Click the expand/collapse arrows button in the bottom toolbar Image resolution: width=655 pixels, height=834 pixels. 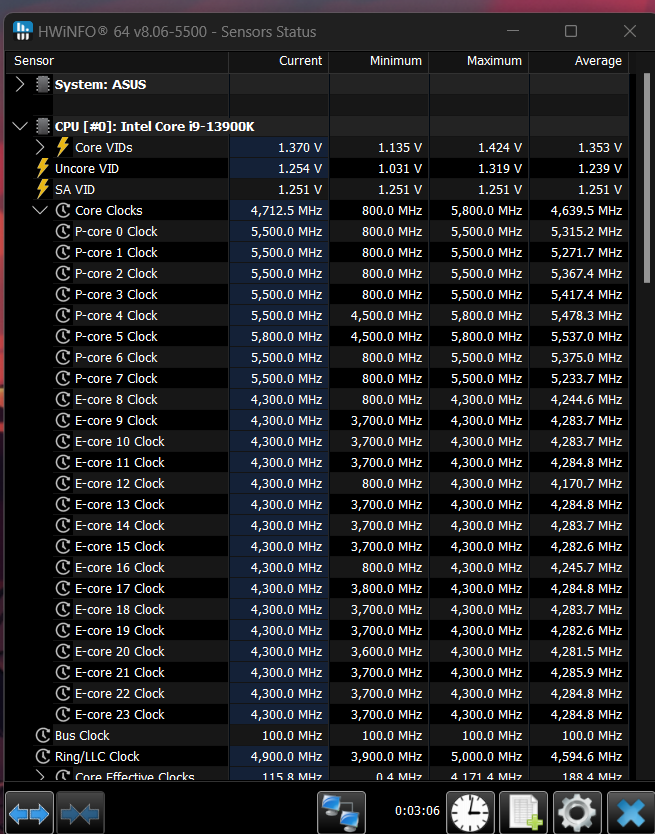(x=29, y=813)
